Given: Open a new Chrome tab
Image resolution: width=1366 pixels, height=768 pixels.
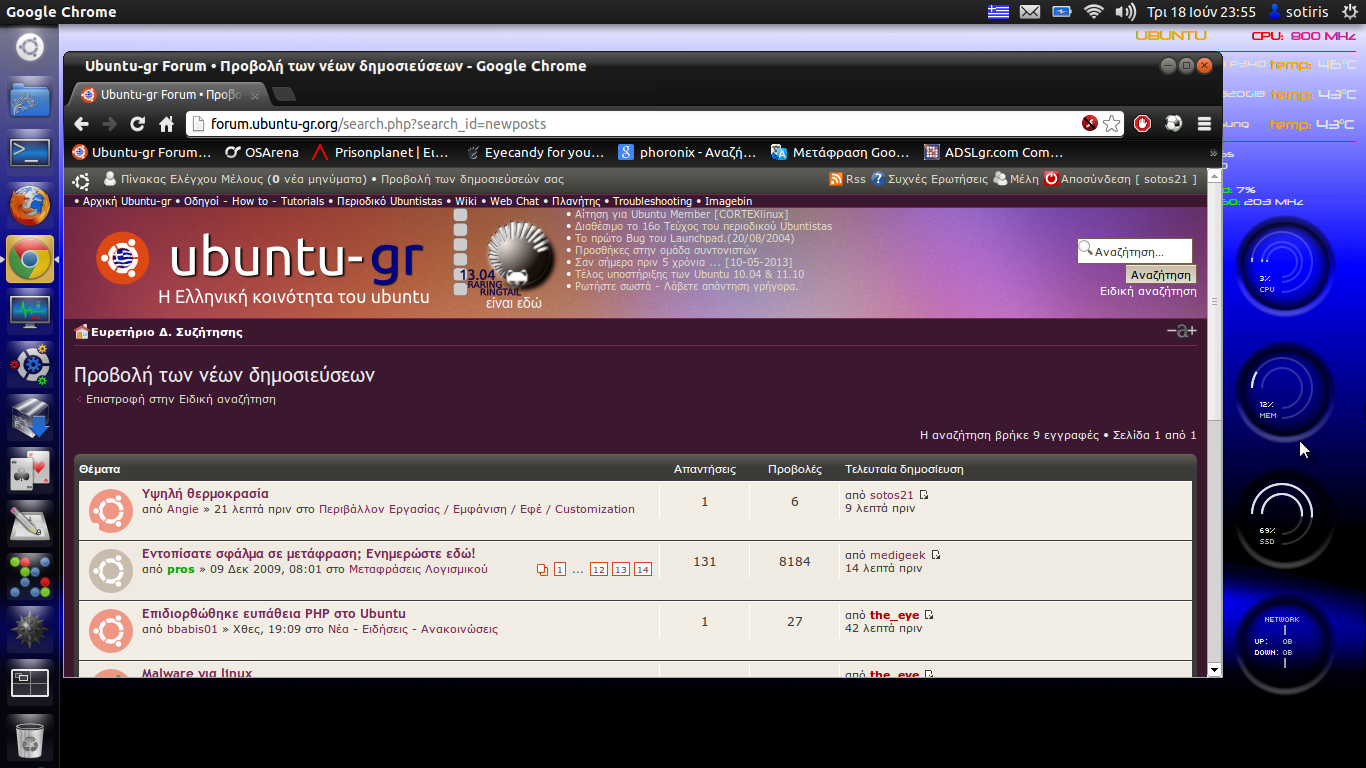Looking at the screenshot, I should 284,95.
